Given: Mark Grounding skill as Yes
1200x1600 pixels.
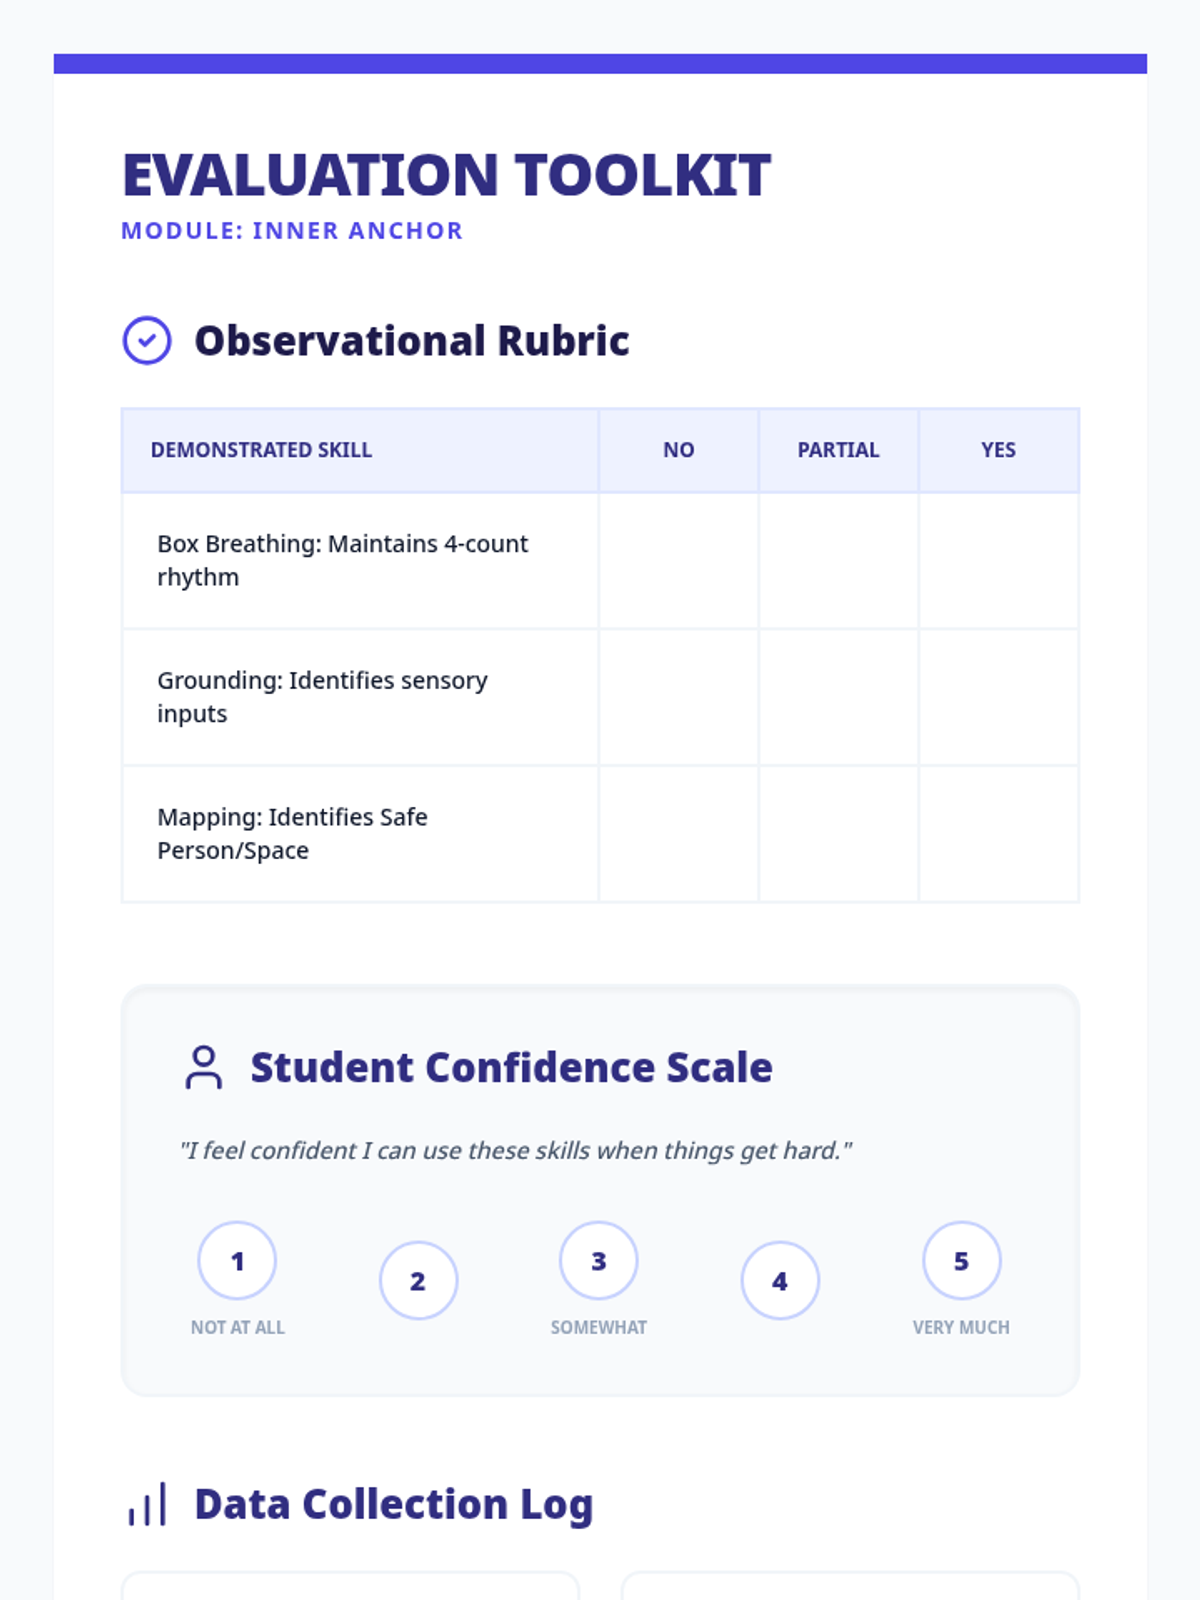Looking at the screenshot, I should 999,697.
